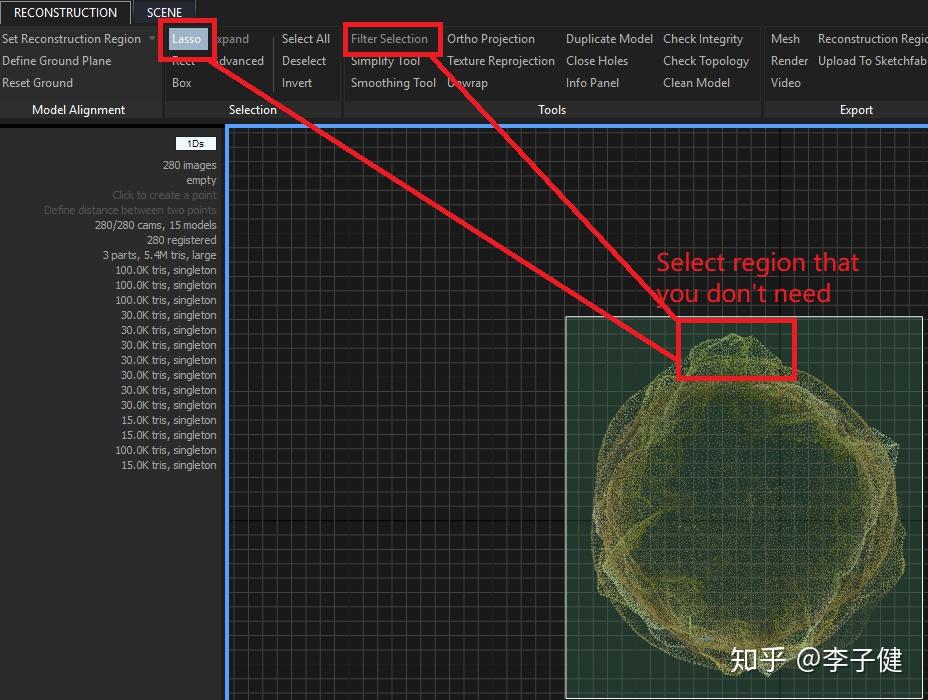Switch to the Rect selection tool
928x700 pixels.
click(x=181, y=61)
